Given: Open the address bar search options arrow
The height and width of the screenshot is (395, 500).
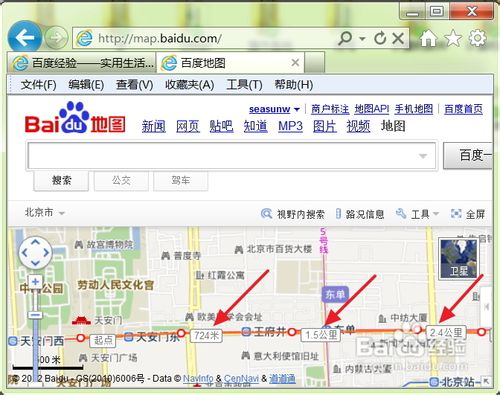Looking at the screenshot, I should point(362,38).
